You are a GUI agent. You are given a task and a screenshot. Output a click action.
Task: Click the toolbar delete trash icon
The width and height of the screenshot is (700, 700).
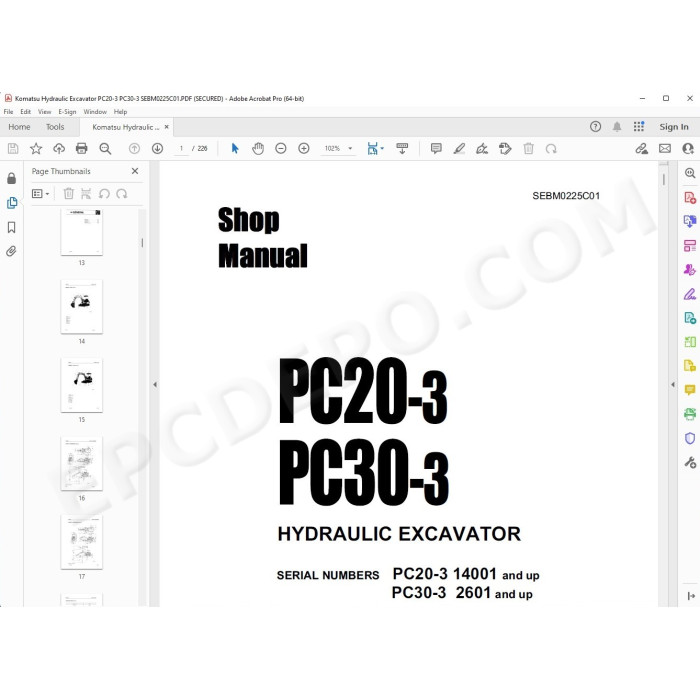(x=529, y=149)
